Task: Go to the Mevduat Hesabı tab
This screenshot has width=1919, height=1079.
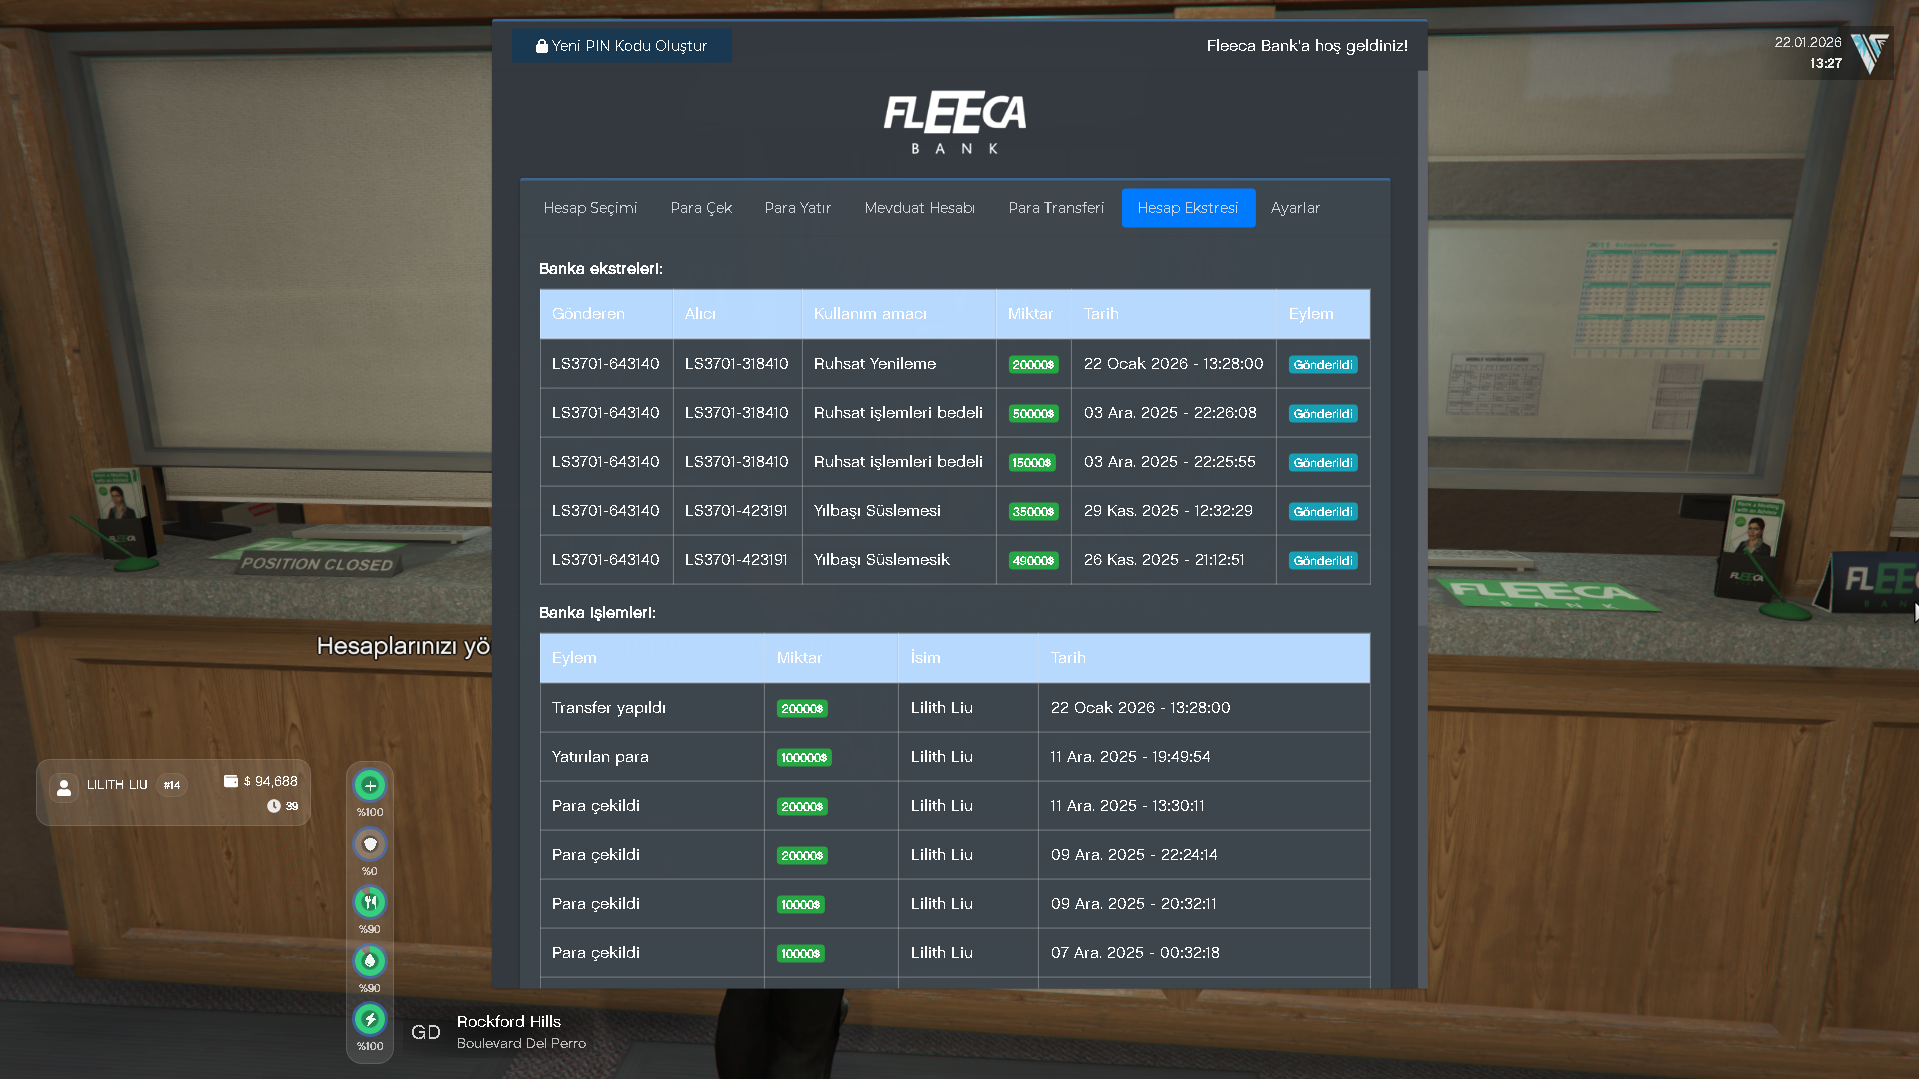Action: [x=920, y=208]
